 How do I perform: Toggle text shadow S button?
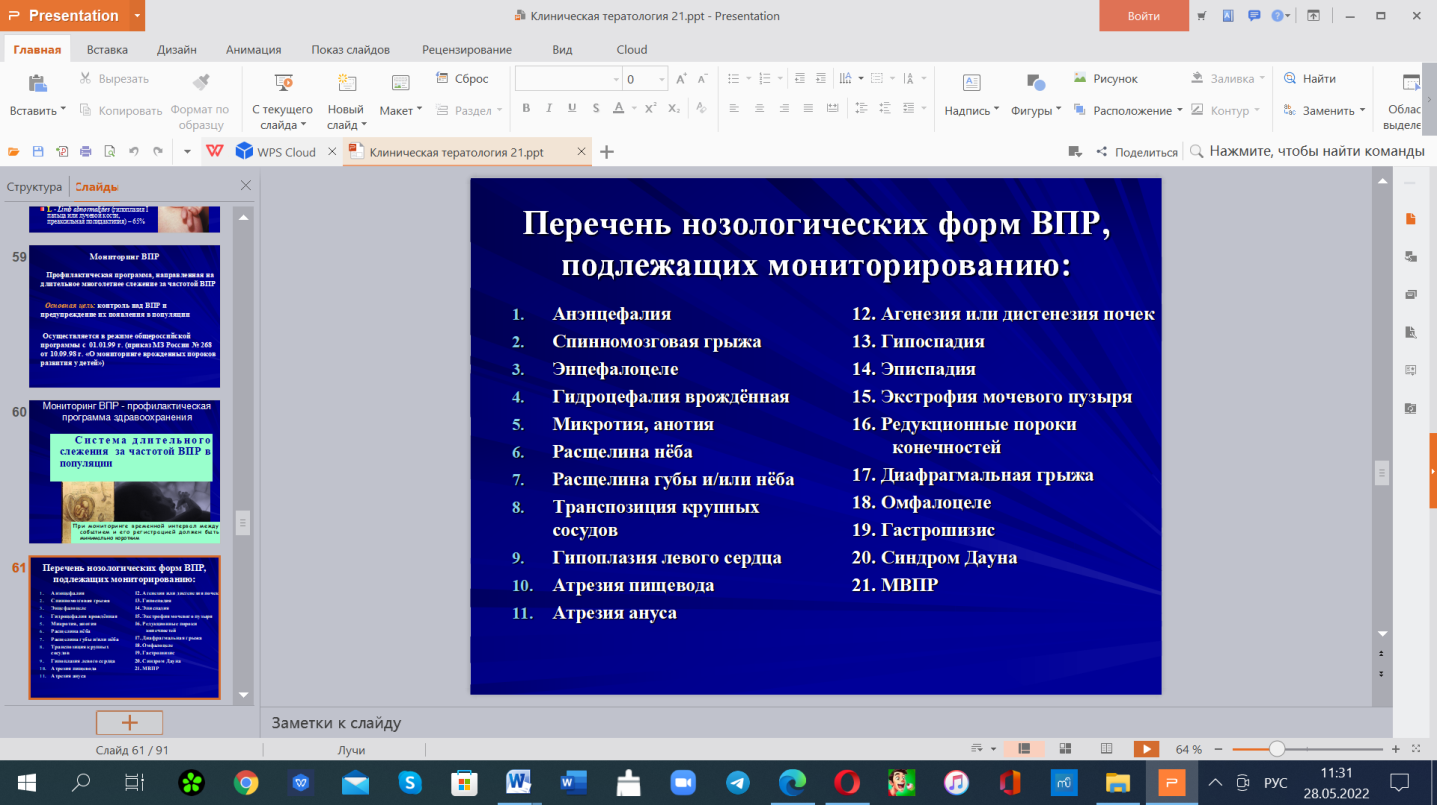tap(597, 109)
